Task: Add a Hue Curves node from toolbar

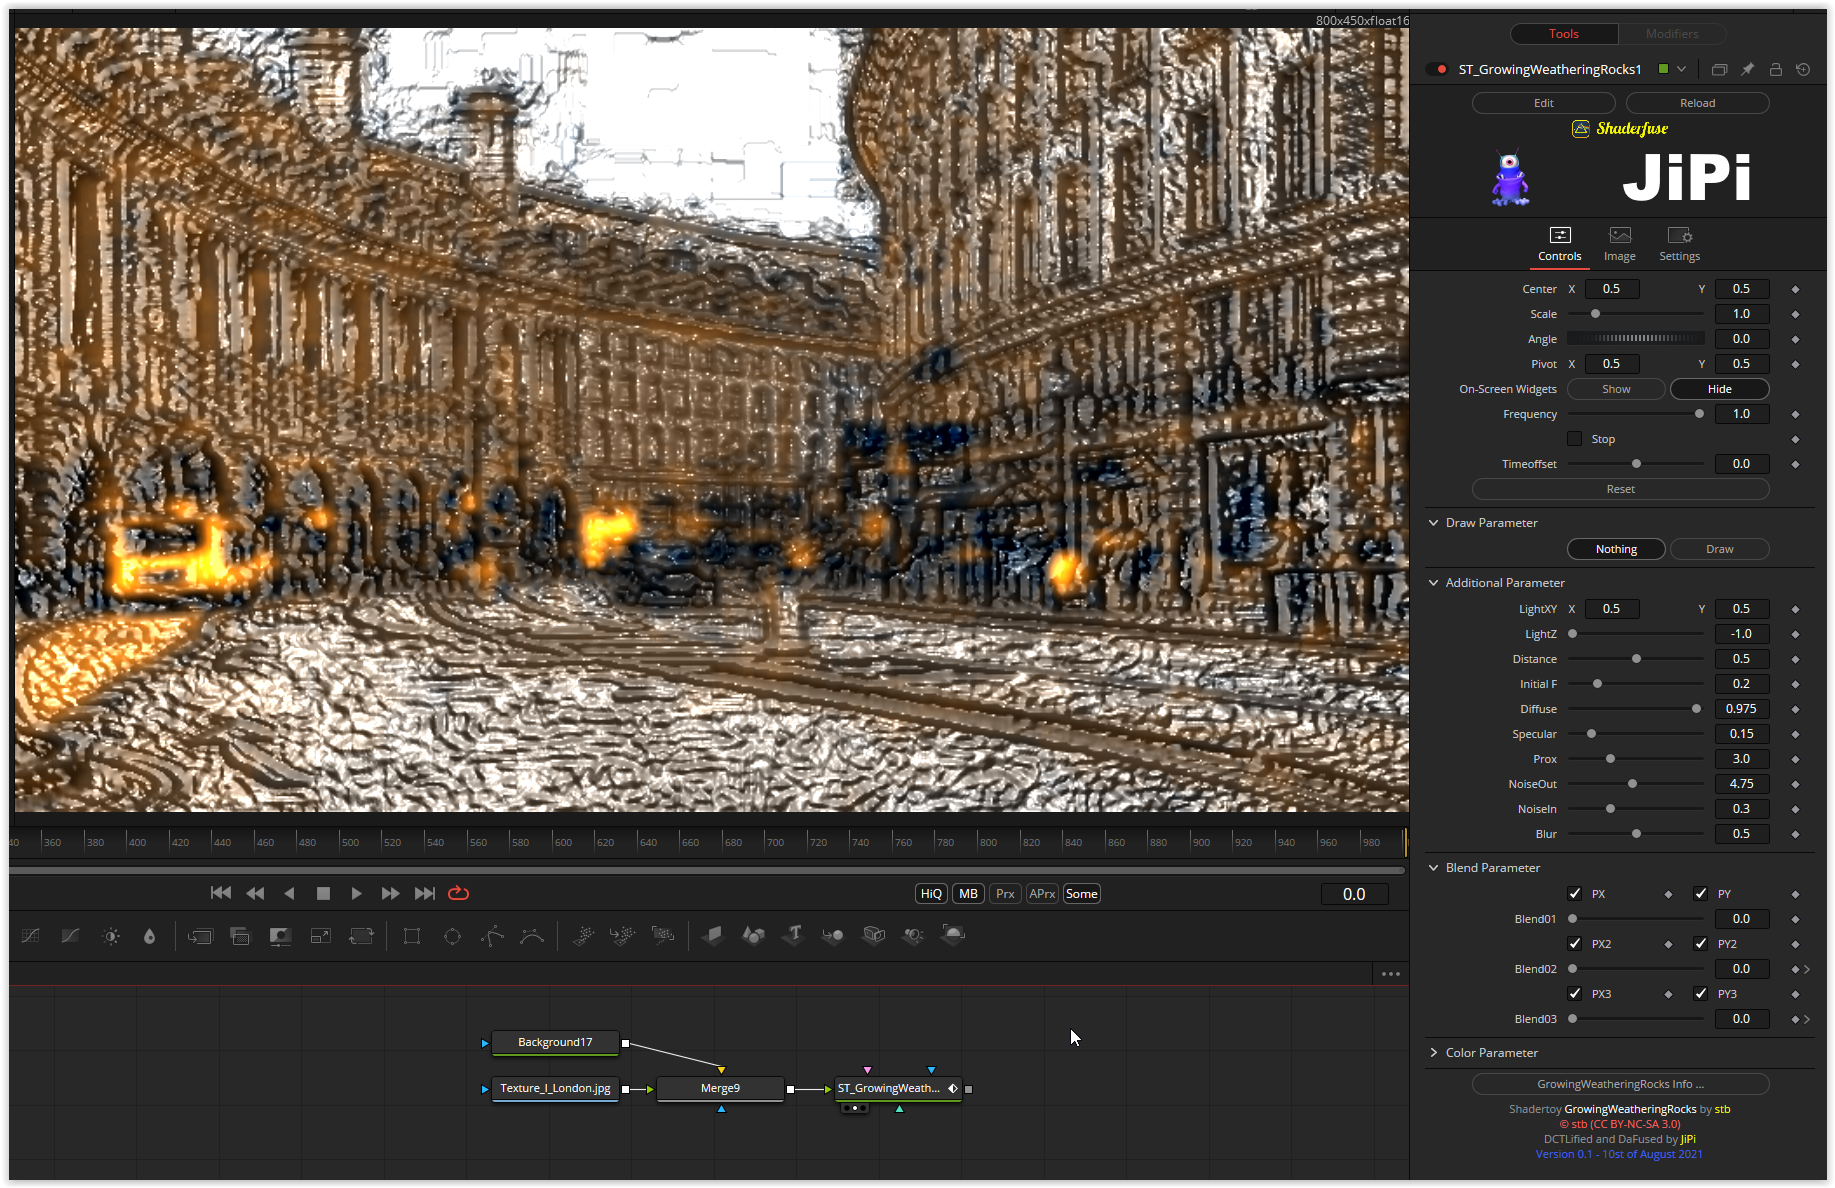Action: pyautogui.click(x=70, y=936)
